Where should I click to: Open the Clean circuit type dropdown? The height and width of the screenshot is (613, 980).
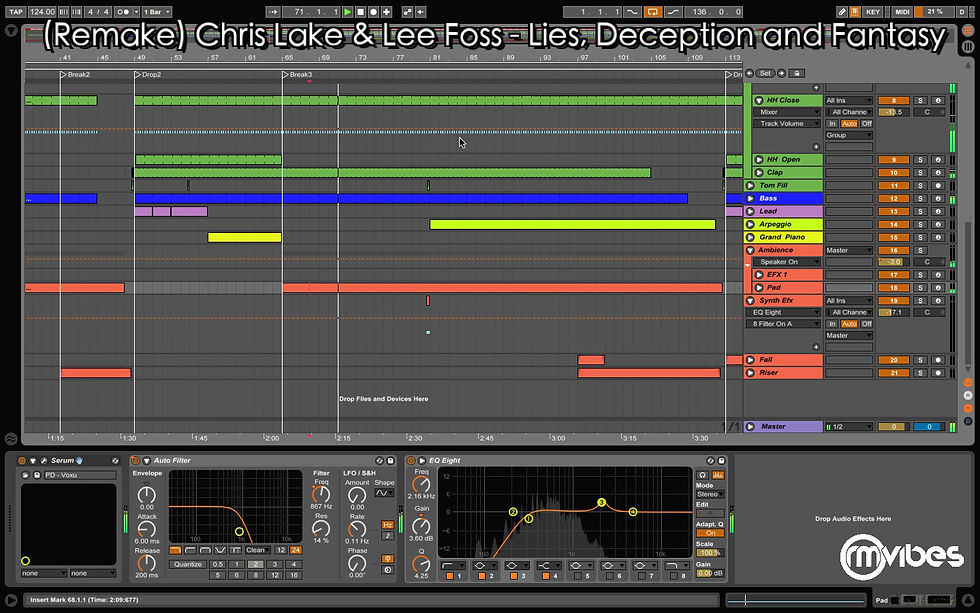(x=258, y=550)
